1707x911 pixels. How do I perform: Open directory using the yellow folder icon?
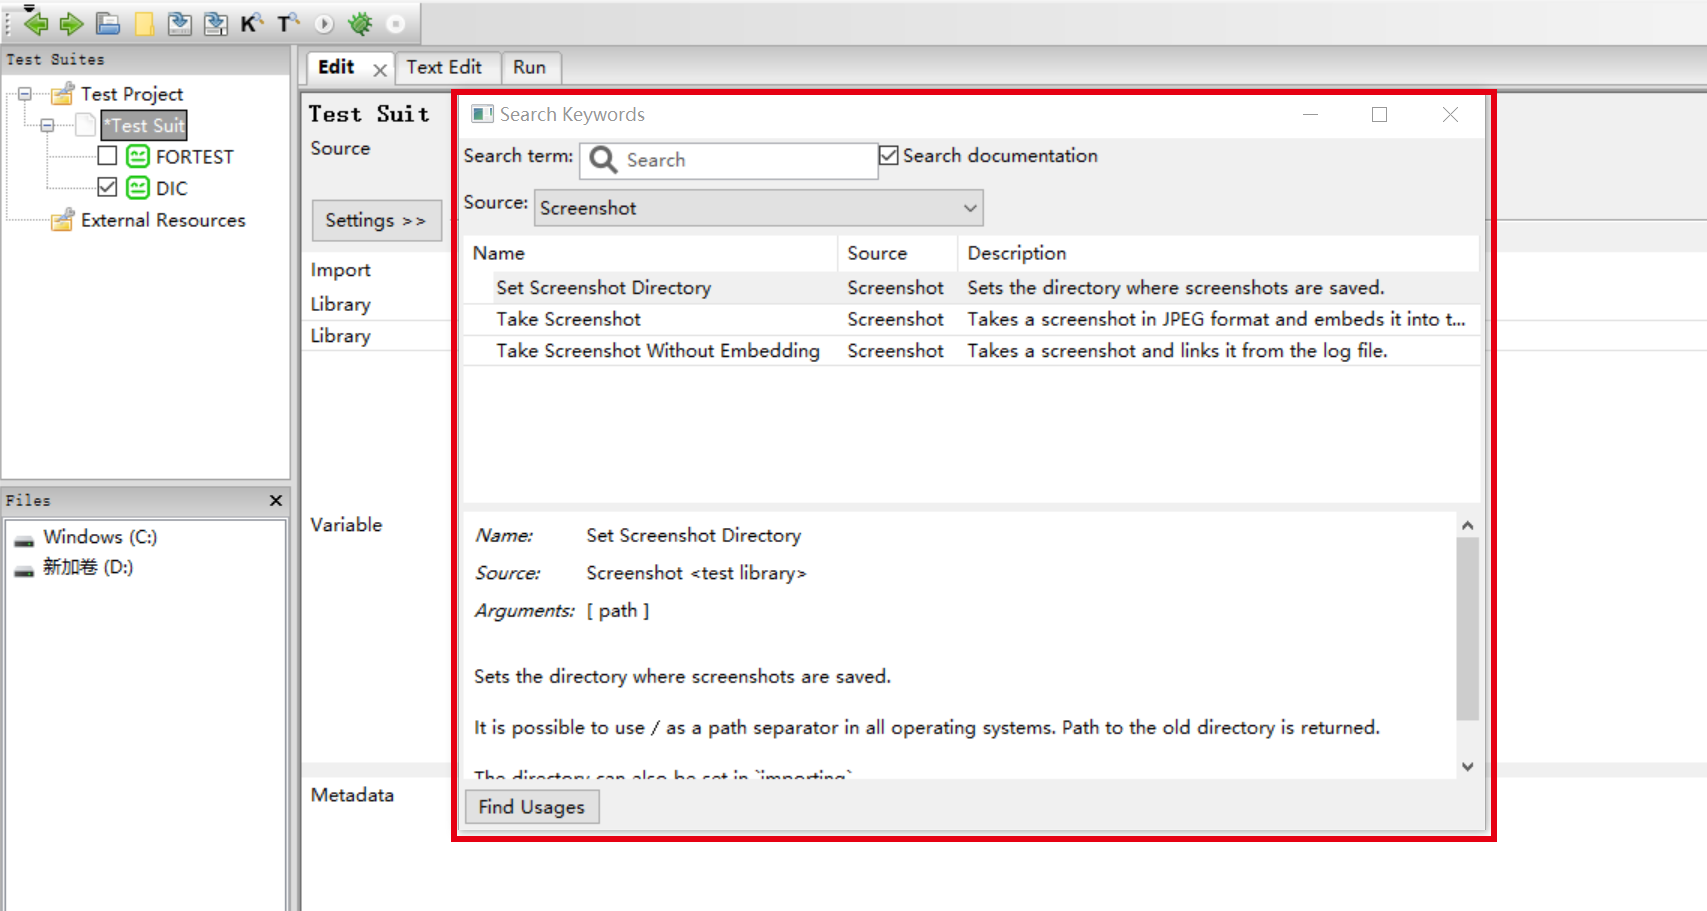[x=144, y=24]
